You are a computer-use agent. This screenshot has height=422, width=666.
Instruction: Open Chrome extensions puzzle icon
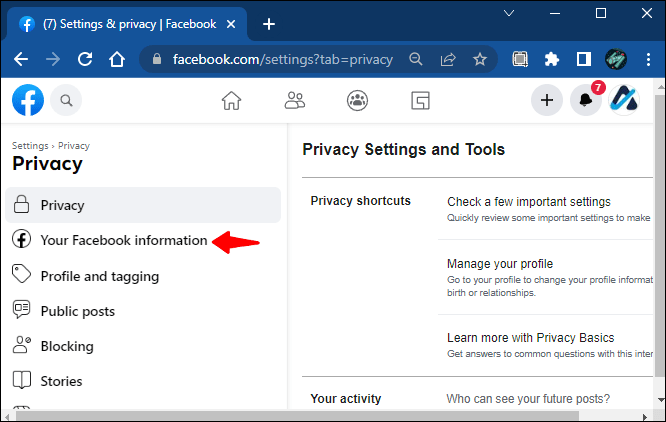[552, 59]
